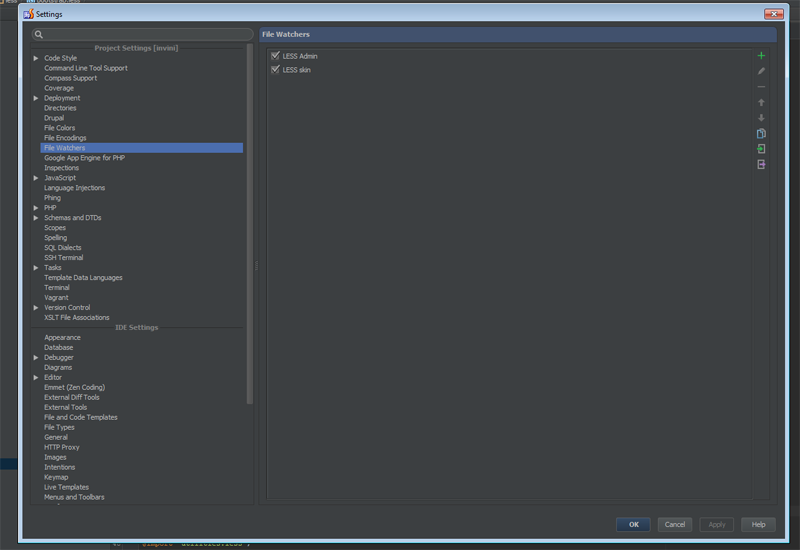Open File Encodings settings

point(65,138)
